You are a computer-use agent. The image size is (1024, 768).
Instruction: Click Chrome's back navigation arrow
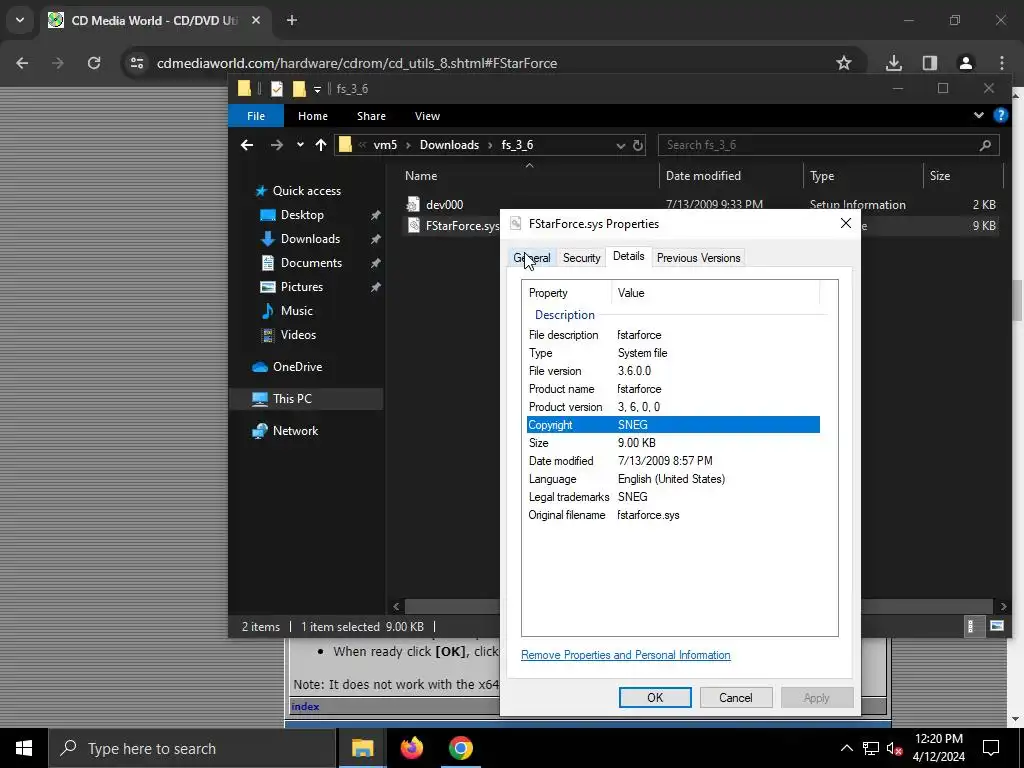click(x=22, y=63)
